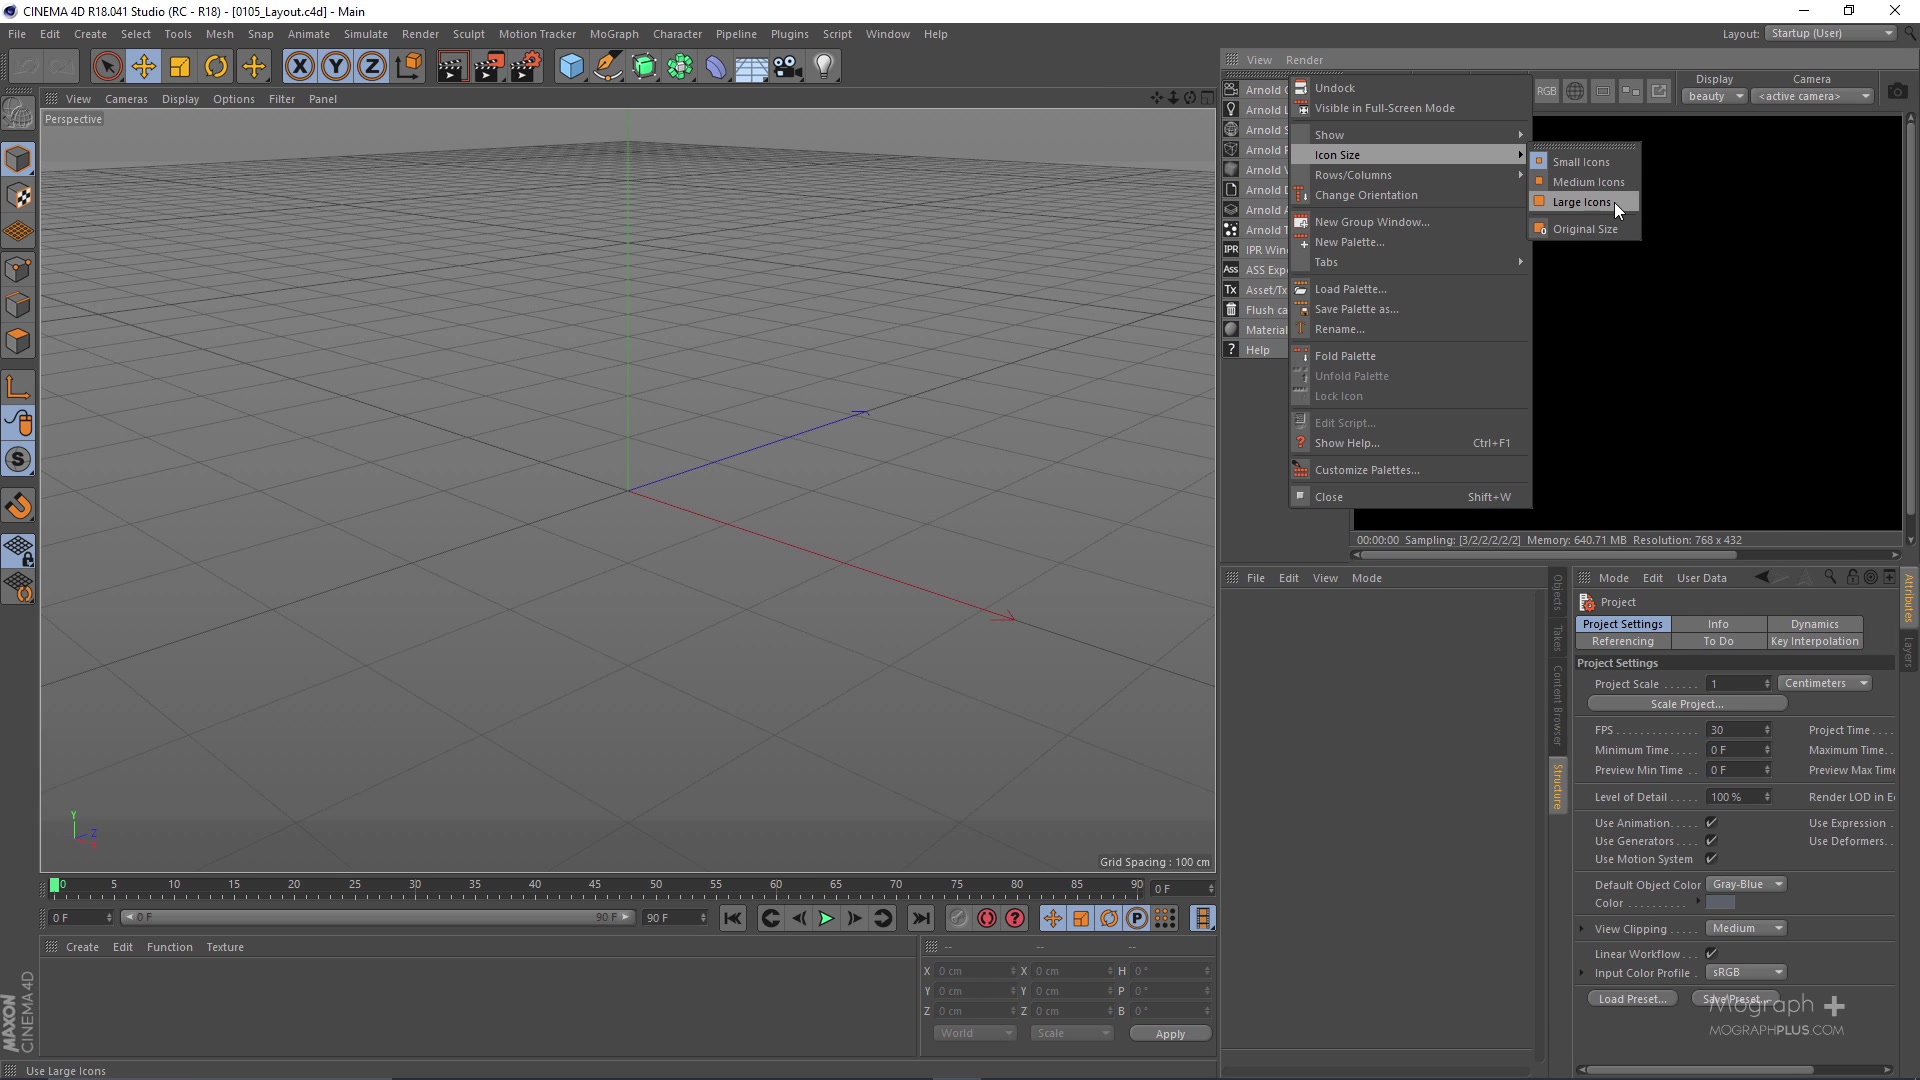Flush caches using the Arnold palette icon

click(1231, 310)
